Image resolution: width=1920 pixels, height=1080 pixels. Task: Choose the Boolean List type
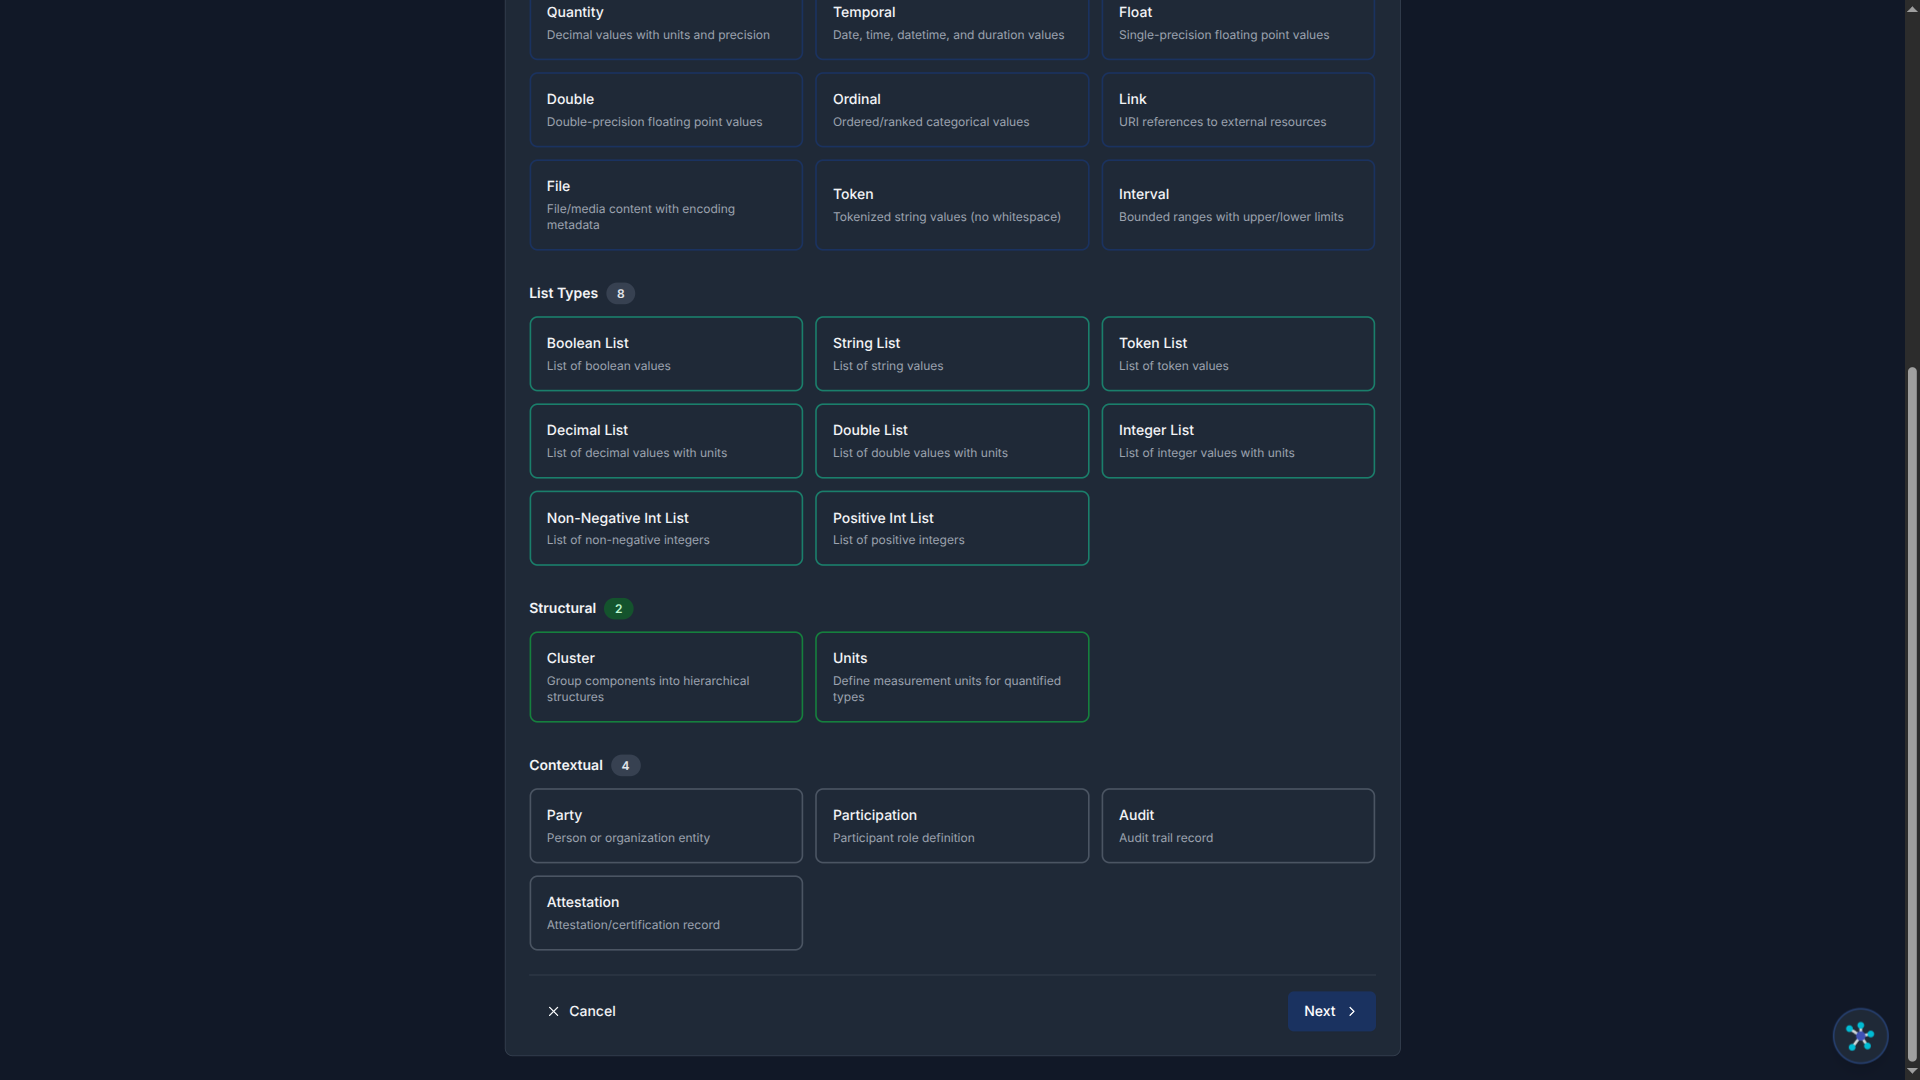click(x=665, y=353)
